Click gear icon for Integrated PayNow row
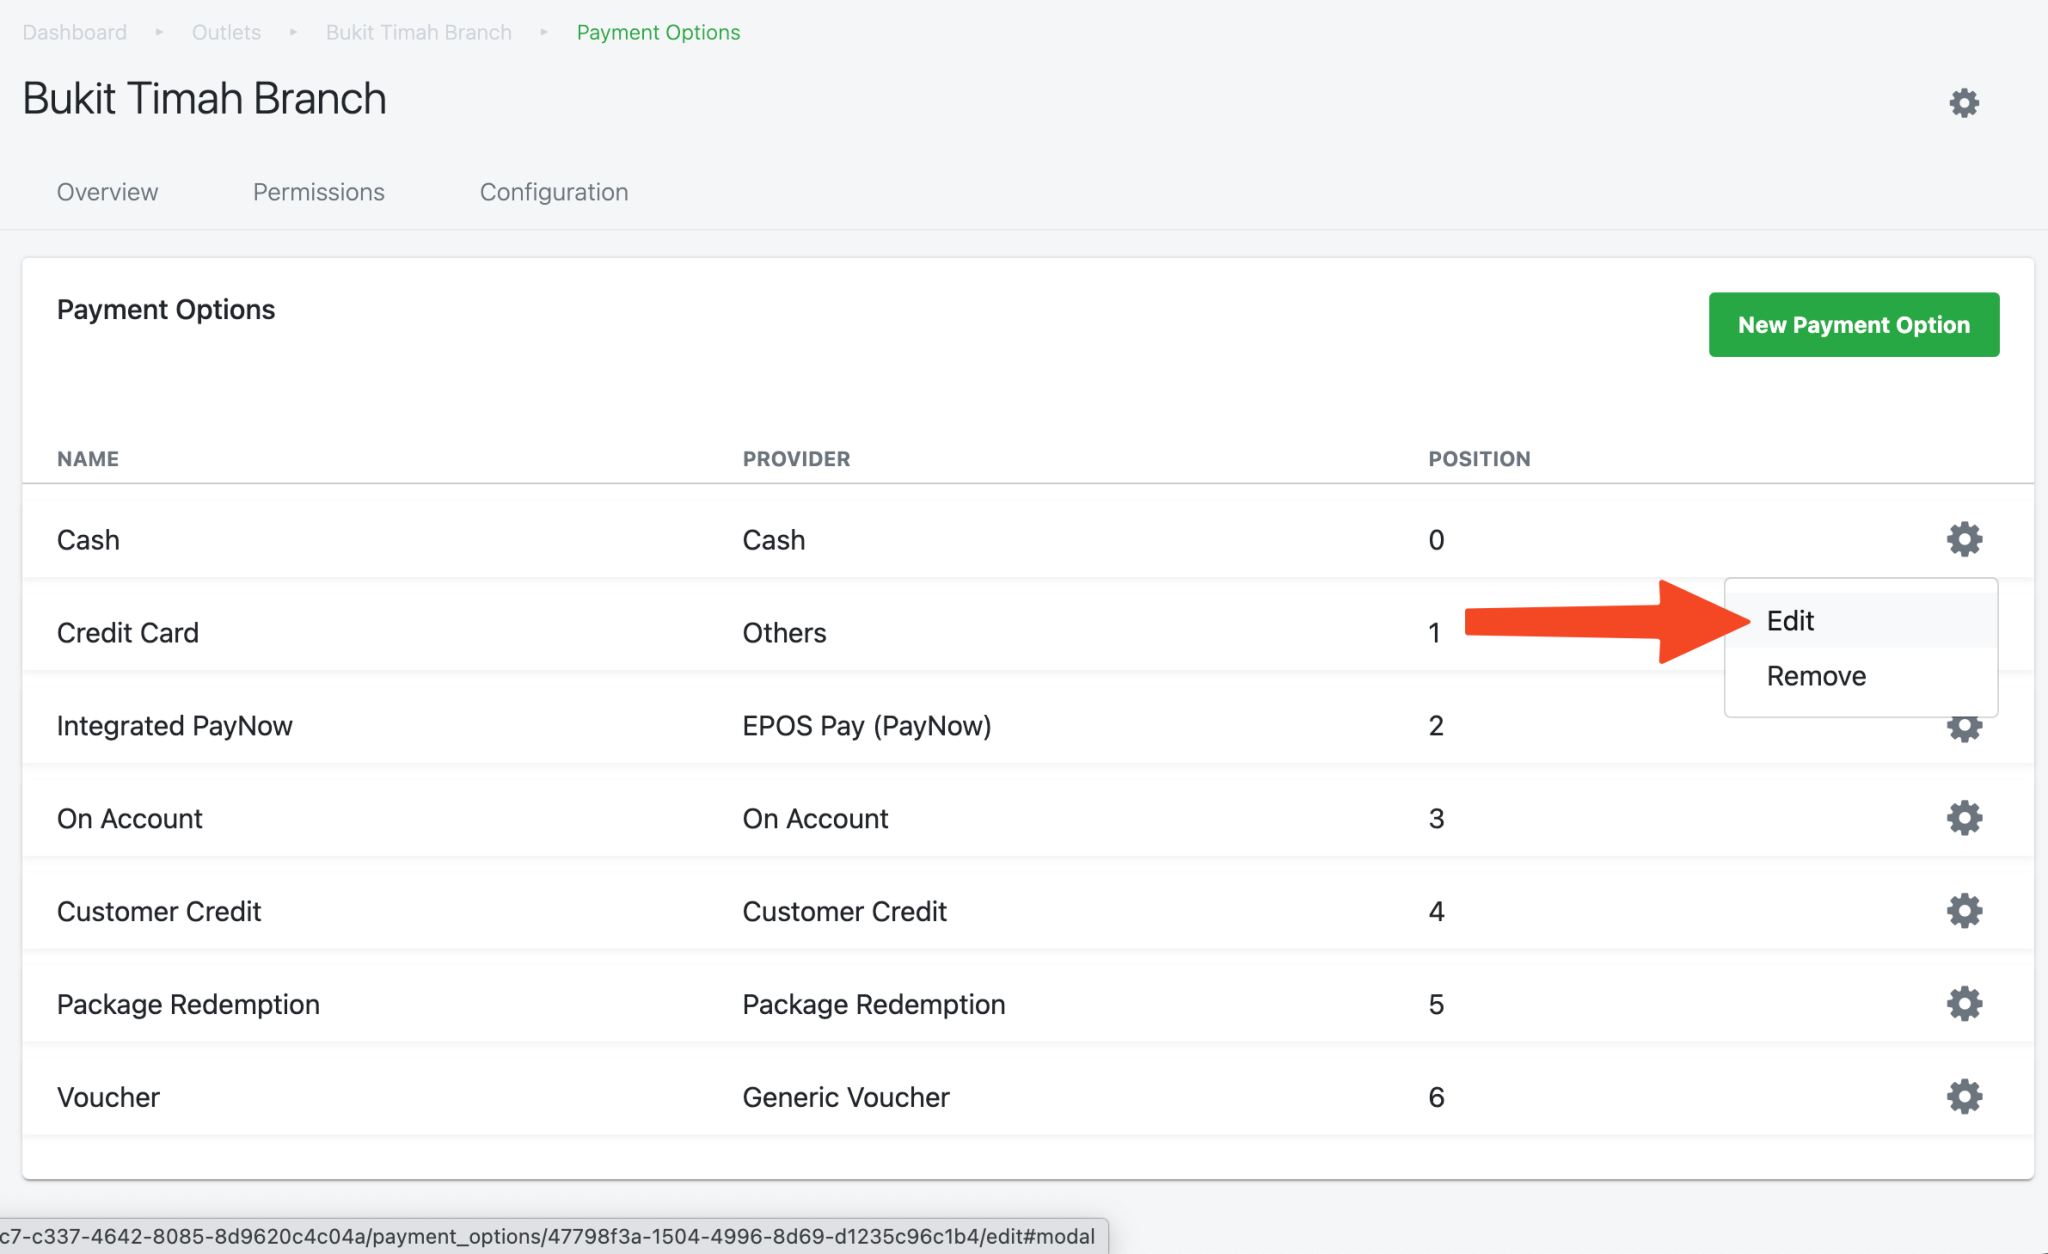This screenshot has height=1254, width=2048. [1964, 731]
